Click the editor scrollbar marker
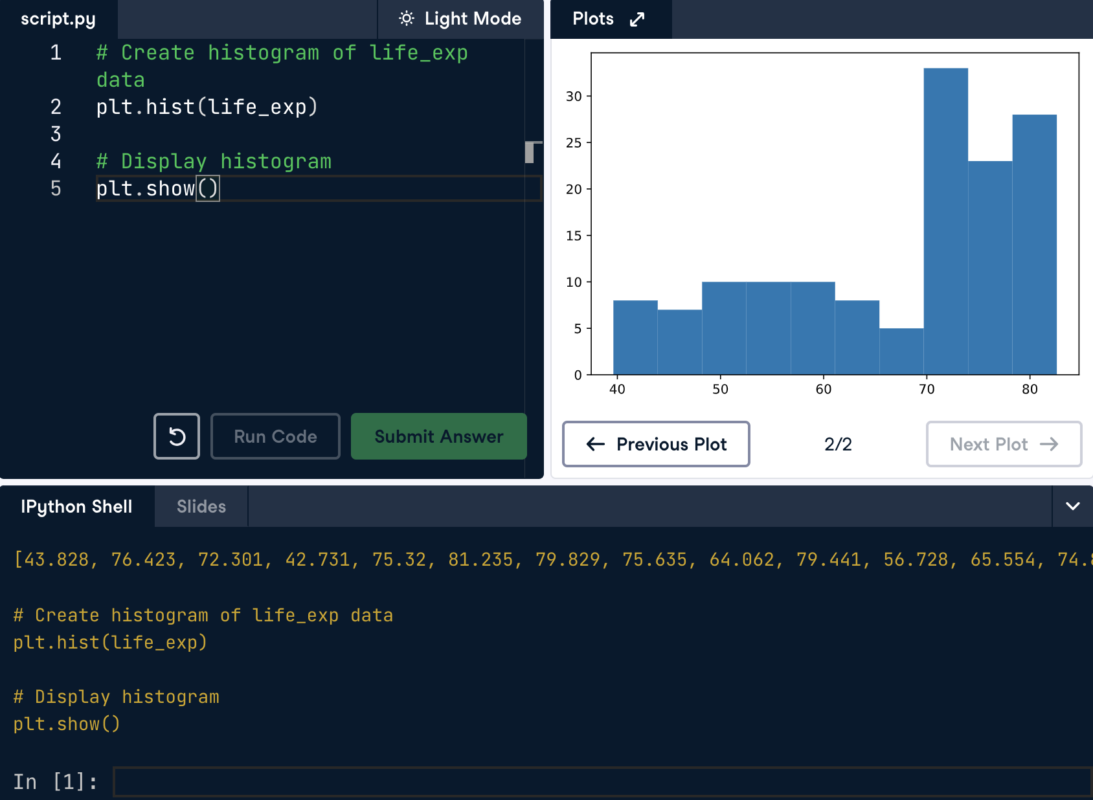1093x800 pixels. click(533, 152)
